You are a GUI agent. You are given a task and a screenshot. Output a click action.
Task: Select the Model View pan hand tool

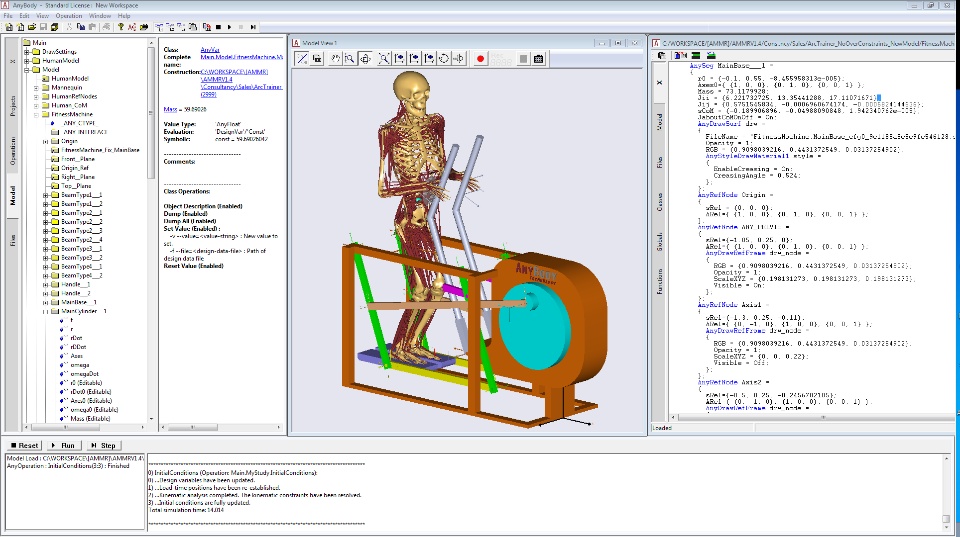tap(336, 59)
